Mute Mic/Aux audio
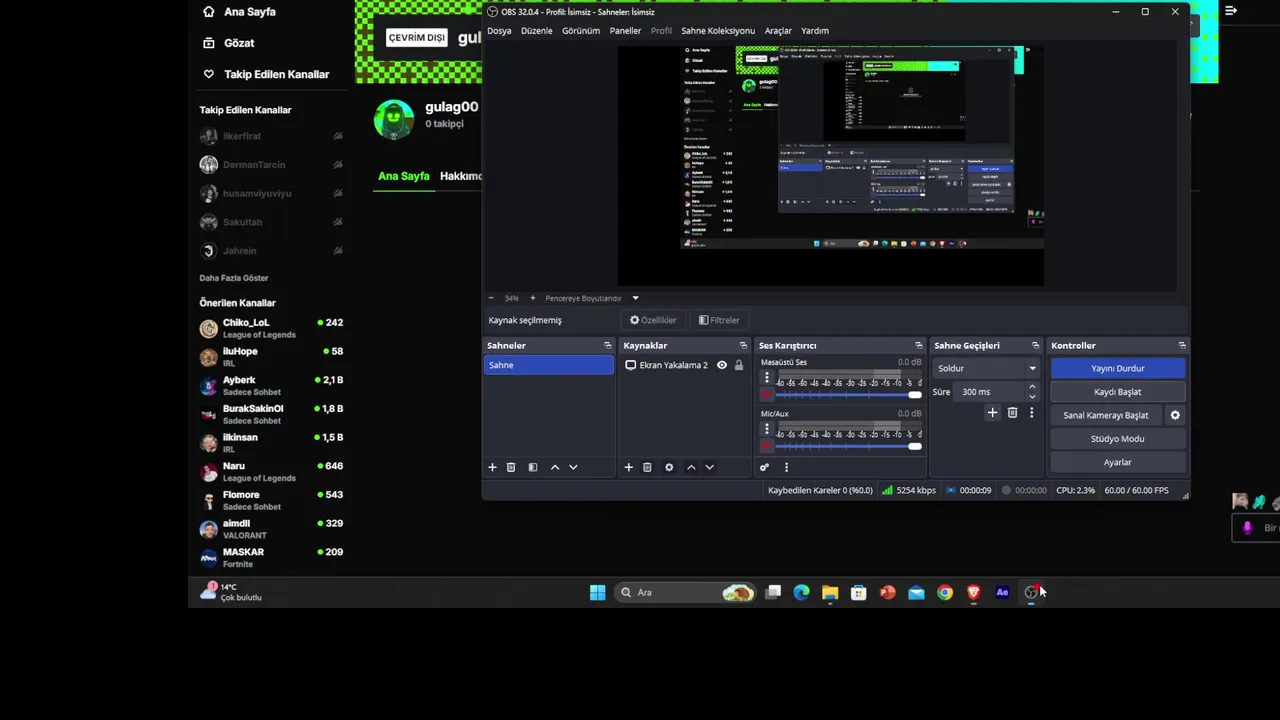This screenshot has width=1280, height=720. point(767,446)
